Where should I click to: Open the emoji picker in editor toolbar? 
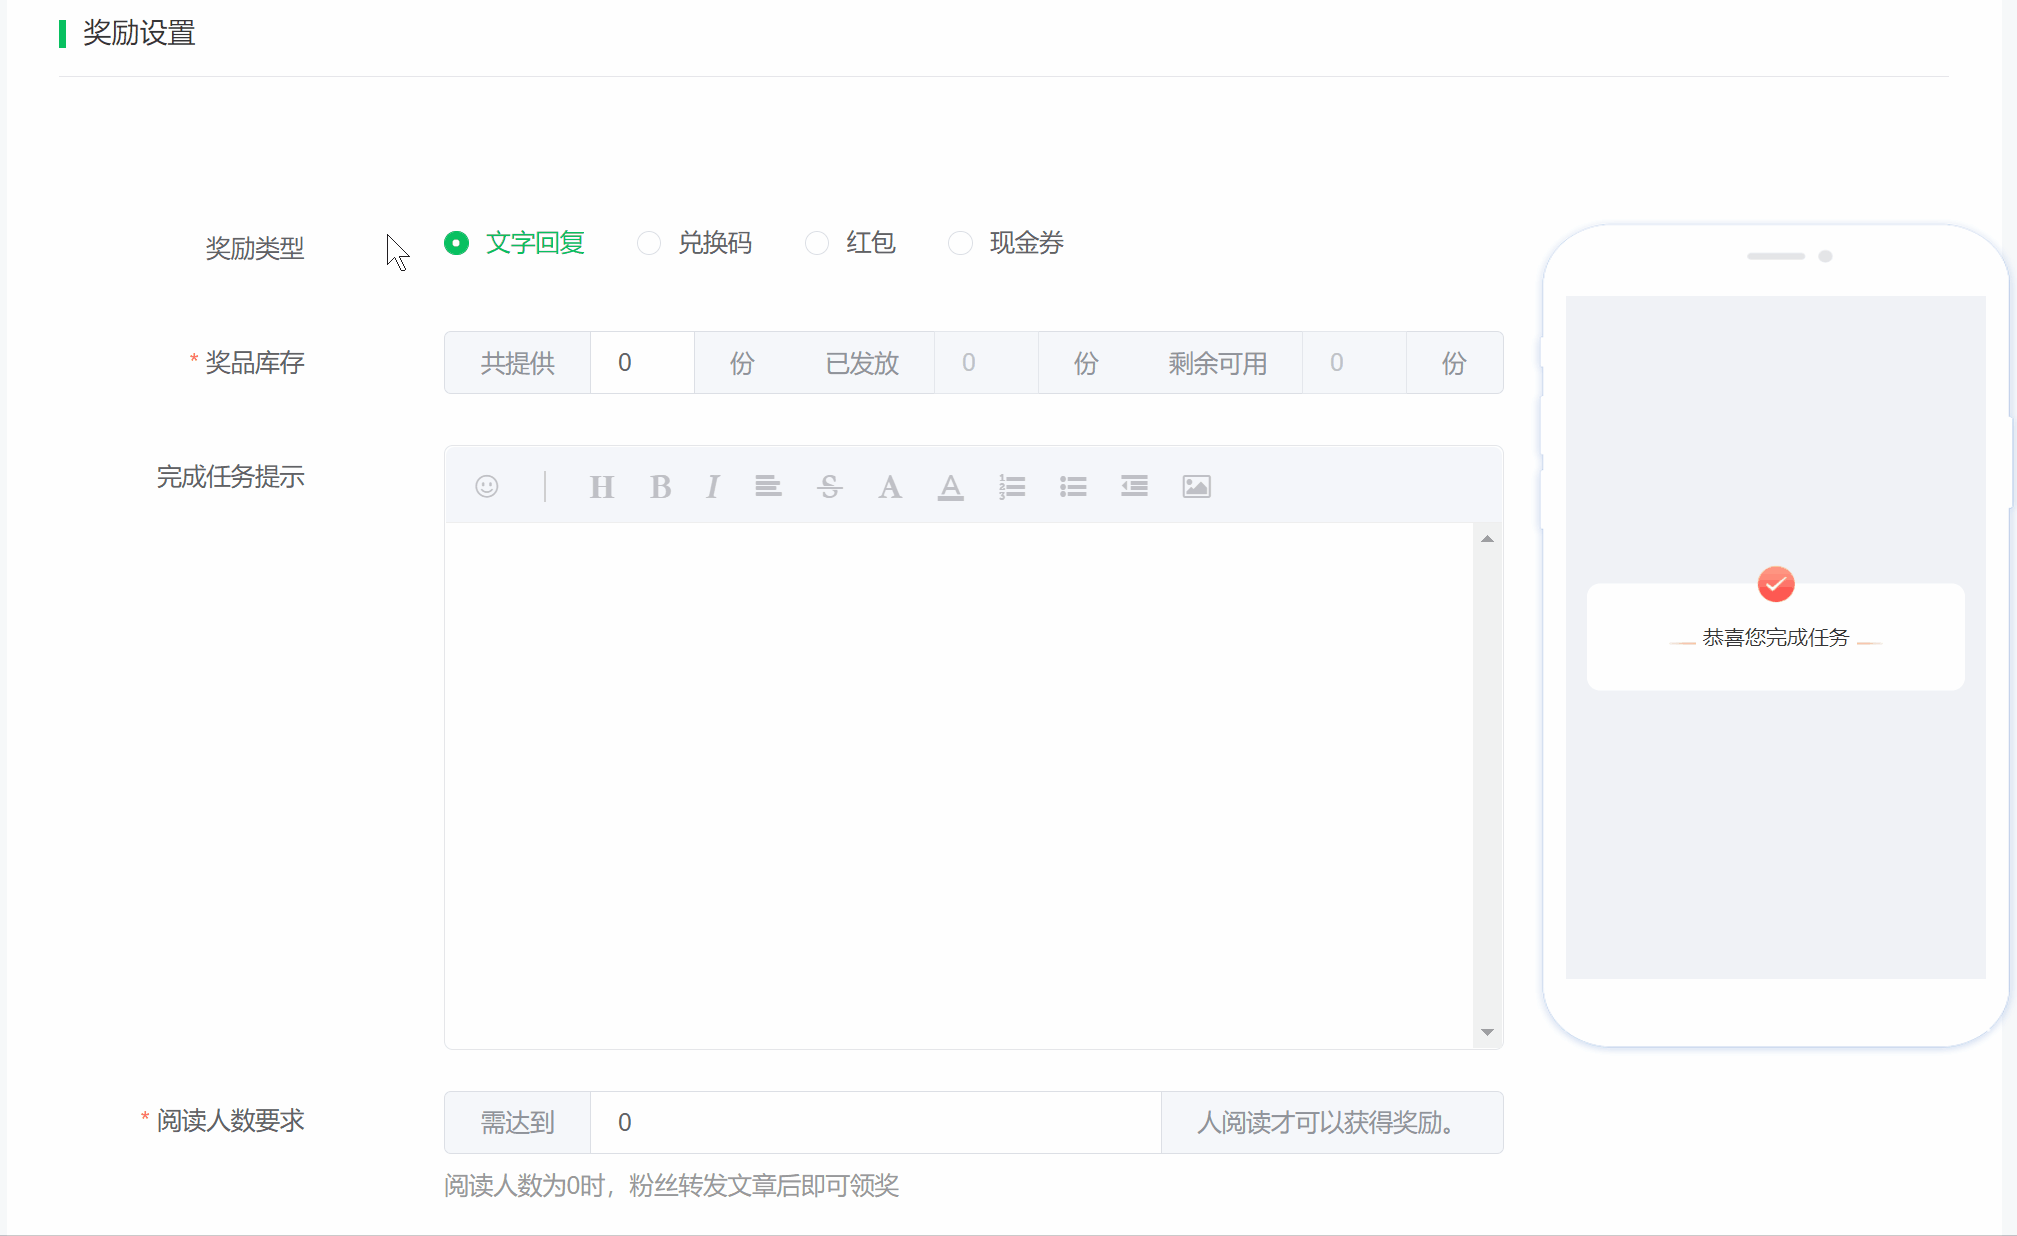(487, 486)
